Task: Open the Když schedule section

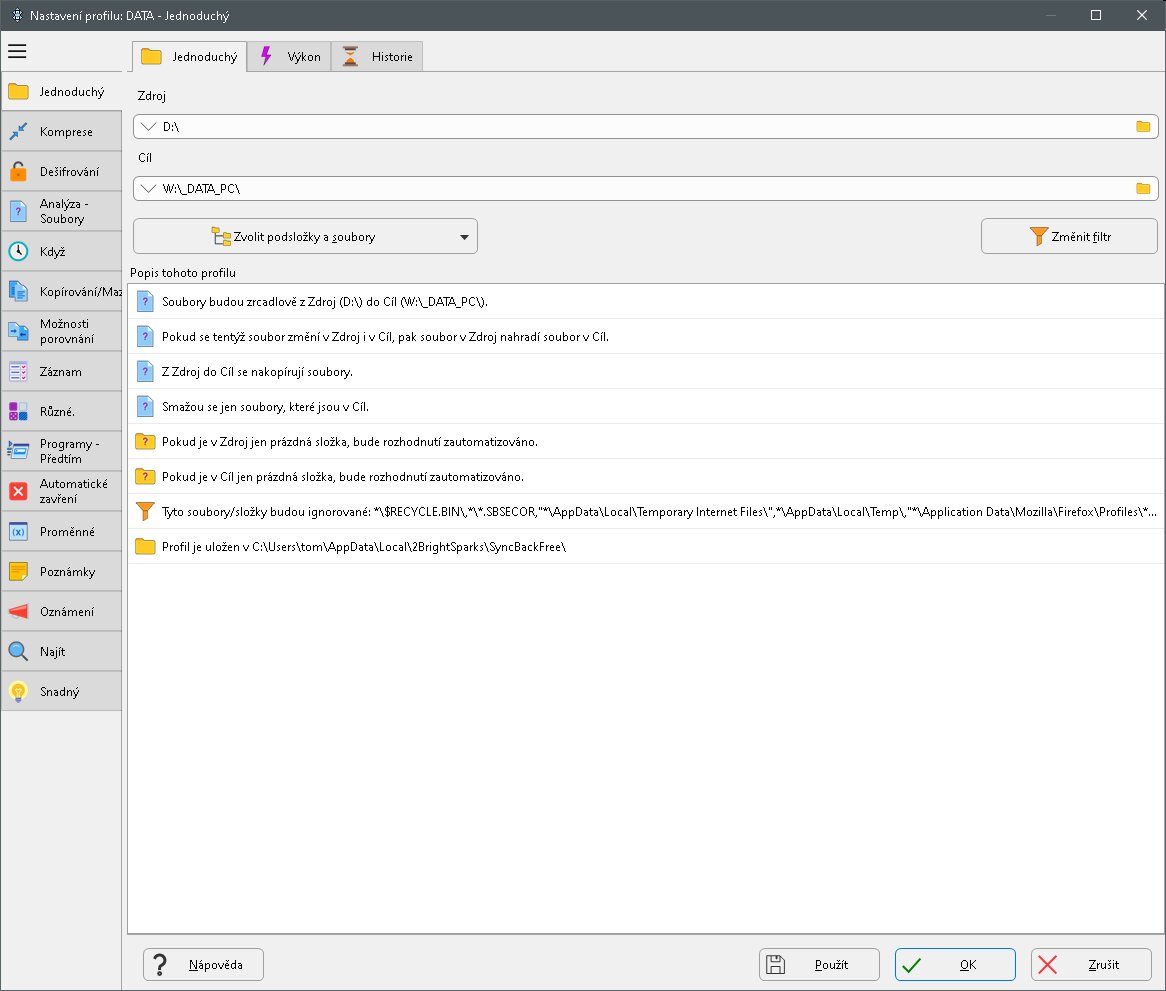Action: tap(61, 251)
